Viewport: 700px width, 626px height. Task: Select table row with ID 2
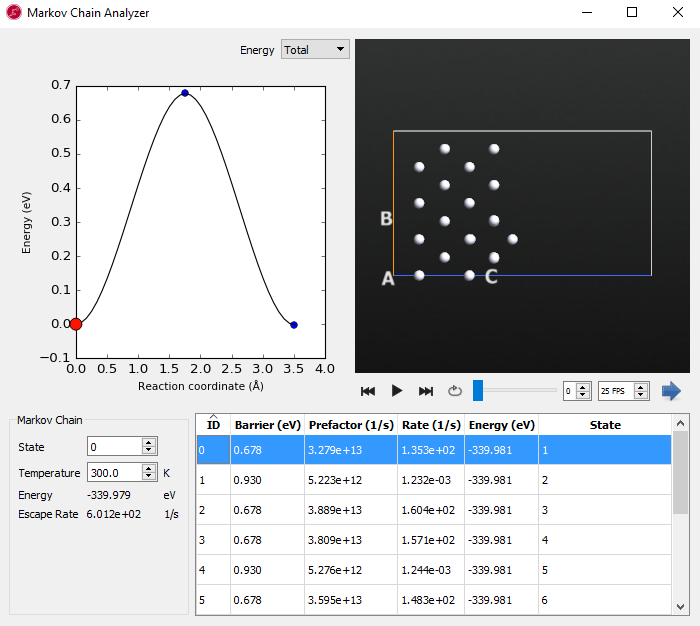click(x=434, y=510)
